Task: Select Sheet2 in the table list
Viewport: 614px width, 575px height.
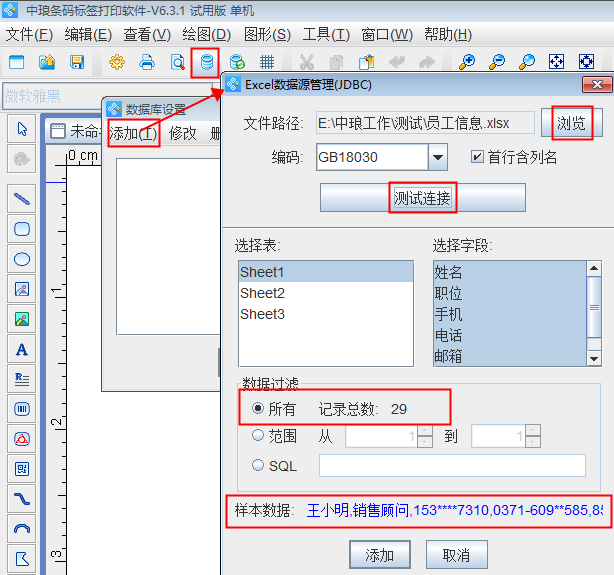Action: tap(262, 293)
